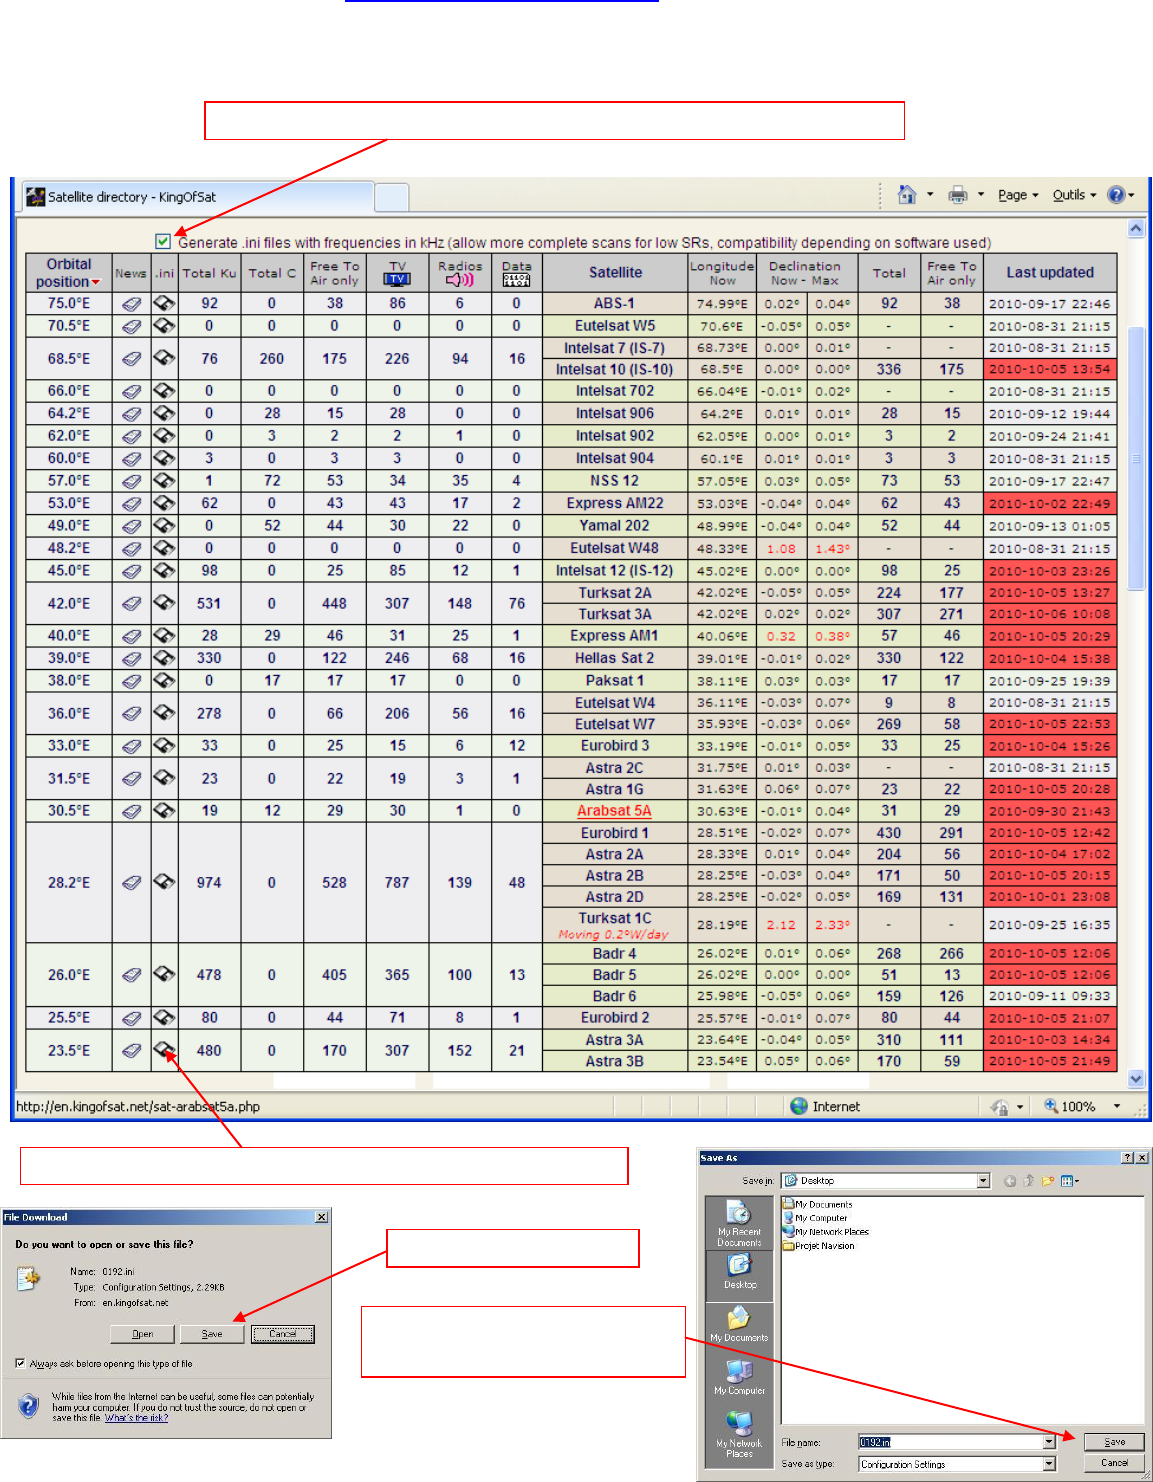This screenshot has width=1153, height=1482.
Task: Click the page vertical scrollbar up arrow
Action: (x=1135, y=229)
